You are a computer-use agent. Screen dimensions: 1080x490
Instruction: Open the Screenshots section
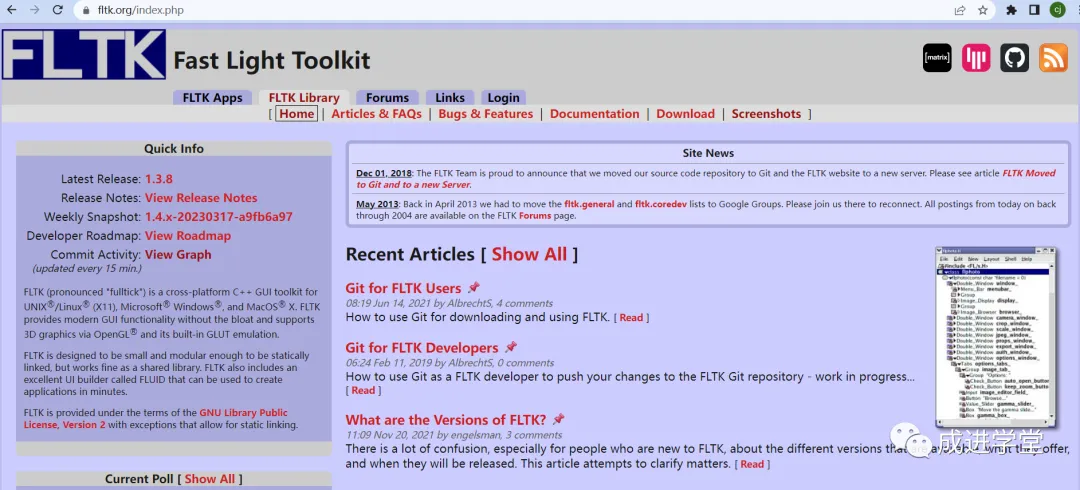766,114
